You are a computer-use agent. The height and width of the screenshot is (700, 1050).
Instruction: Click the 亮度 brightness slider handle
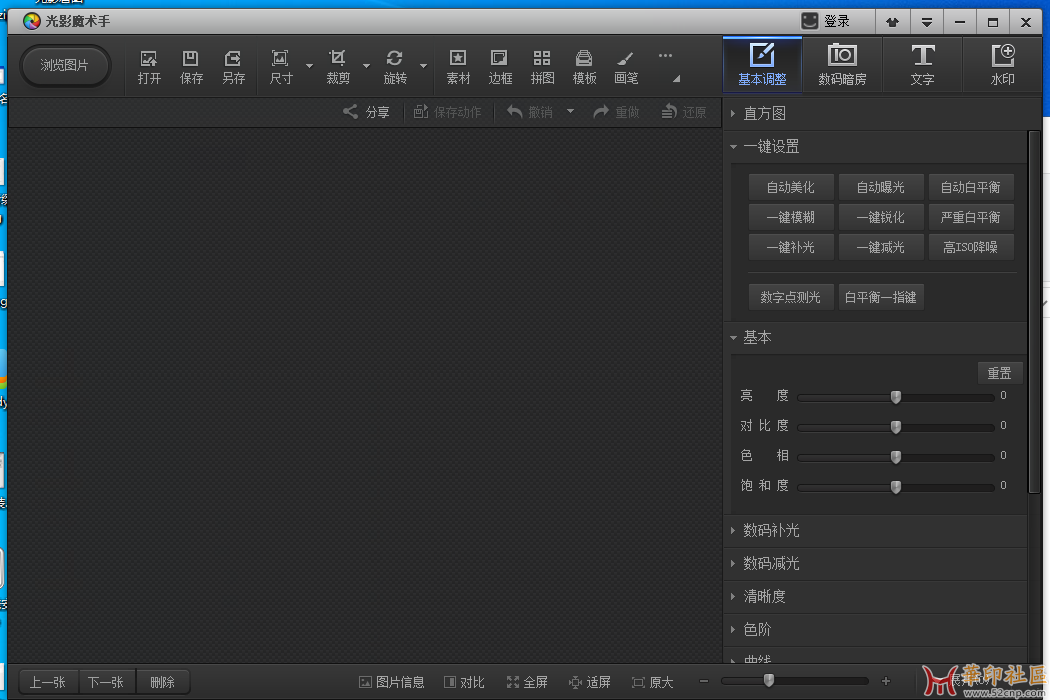(x=895, y=397)
